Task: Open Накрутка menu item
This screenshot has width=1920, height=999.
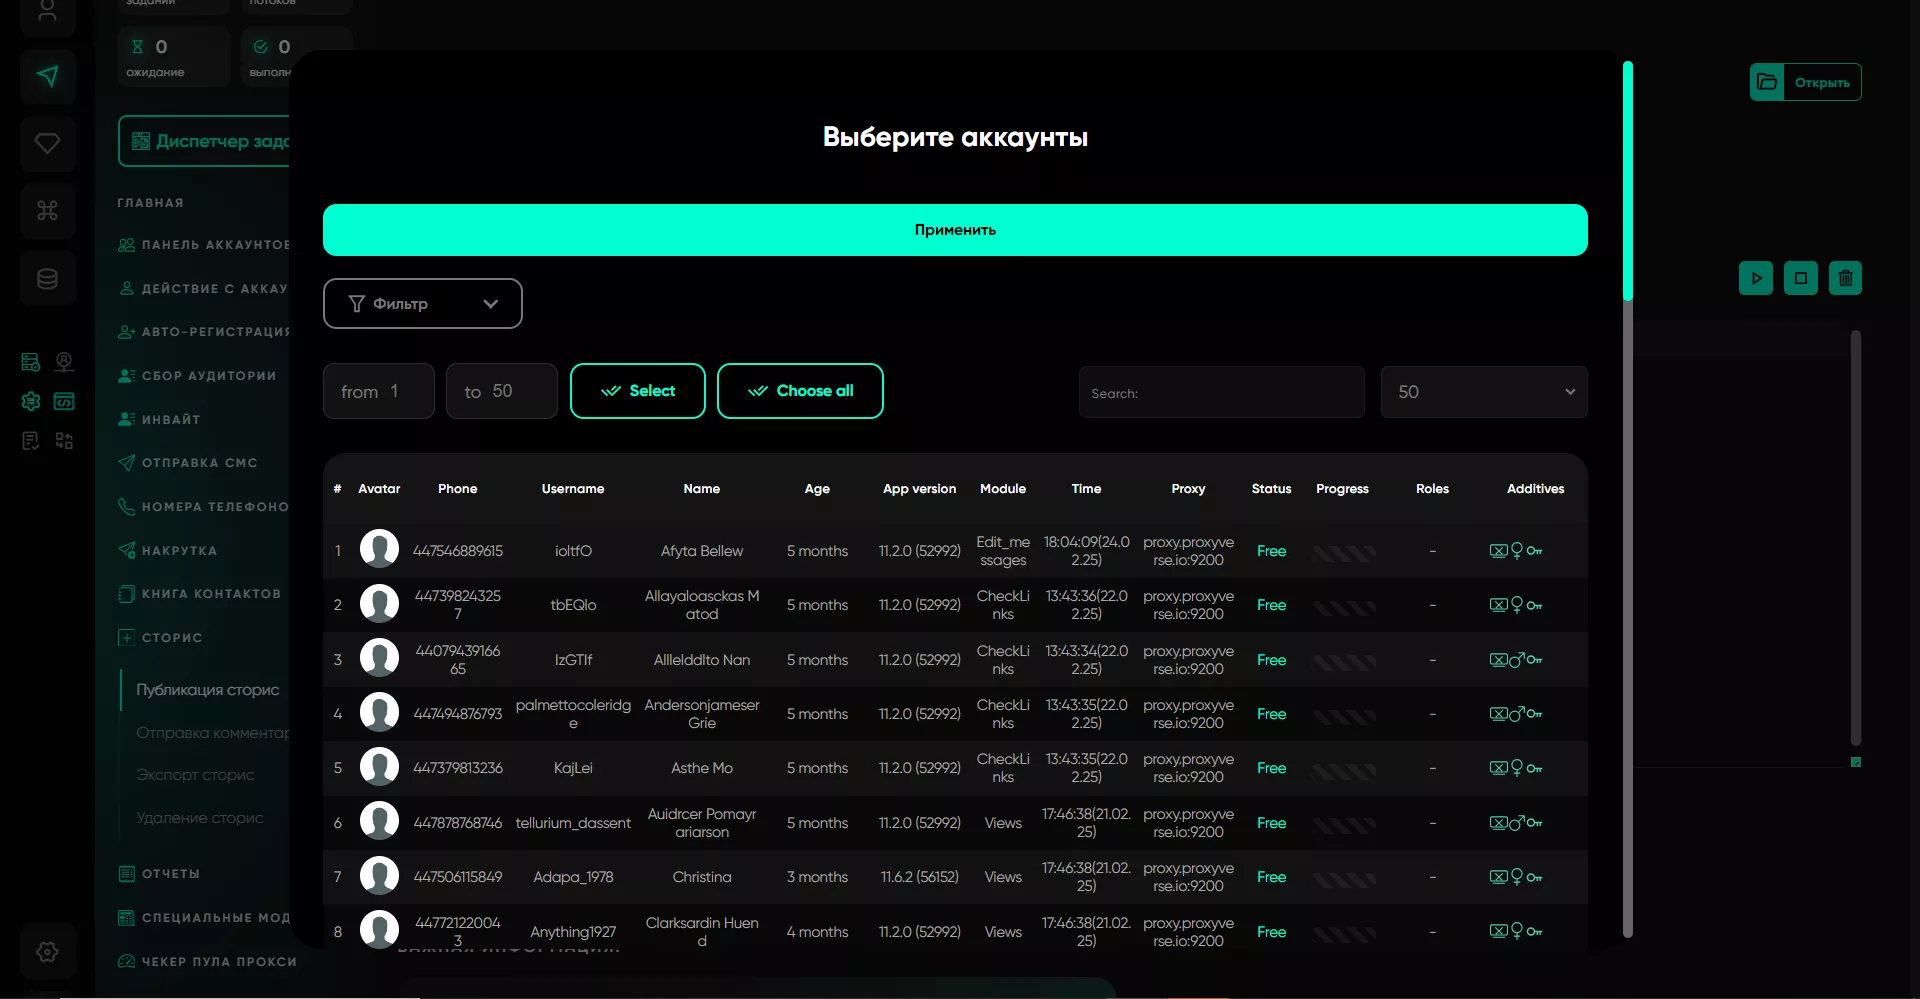Action: [x=168, y=551]
